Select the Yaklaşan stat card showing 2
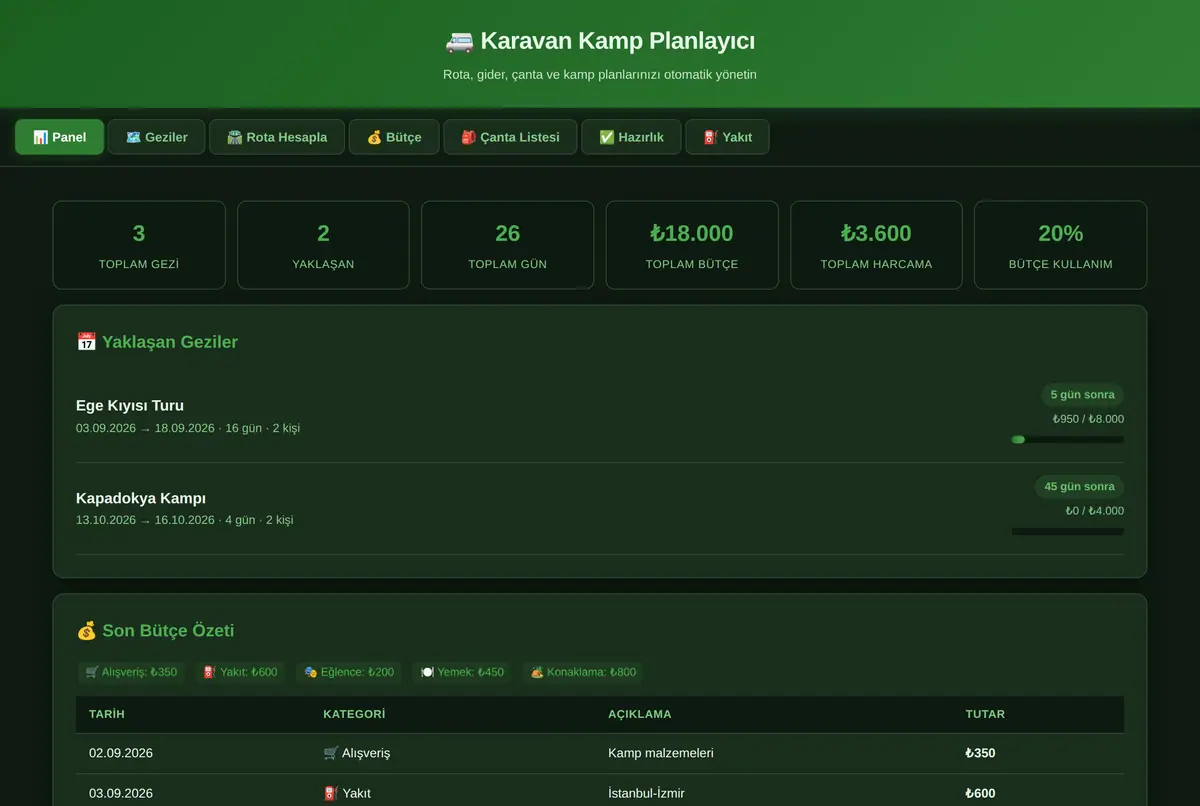This screenshot has width=1200, height=806. click(x=323, y=245)
